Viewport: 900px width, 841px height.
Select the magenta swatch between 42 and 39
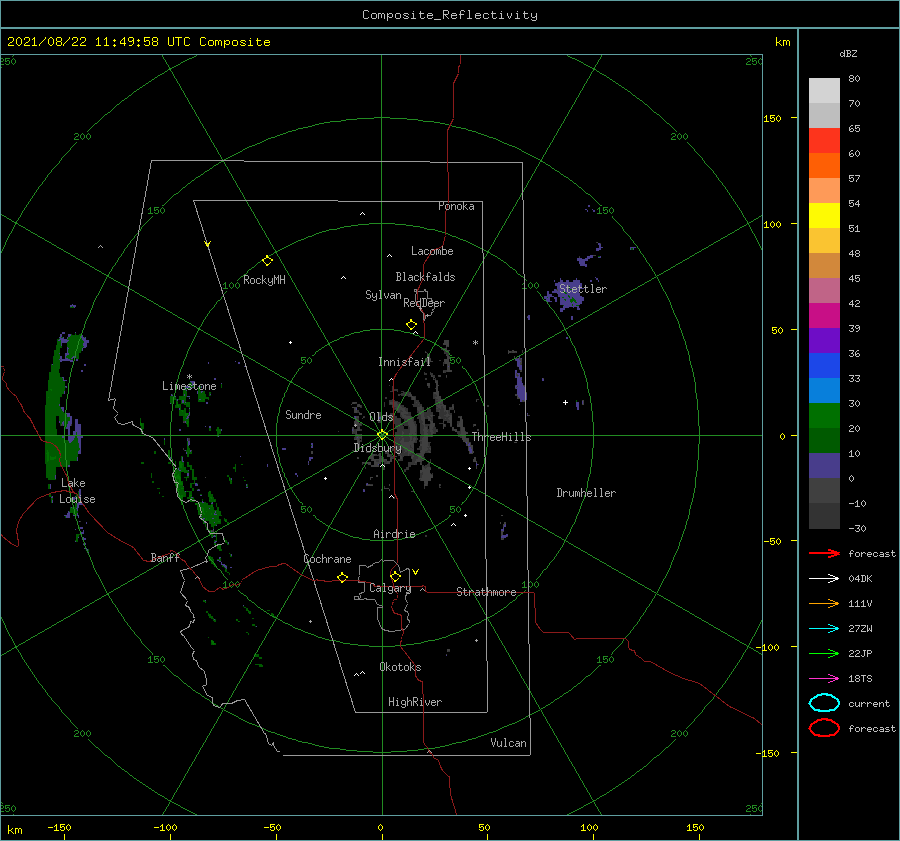(x=824, y=315)
